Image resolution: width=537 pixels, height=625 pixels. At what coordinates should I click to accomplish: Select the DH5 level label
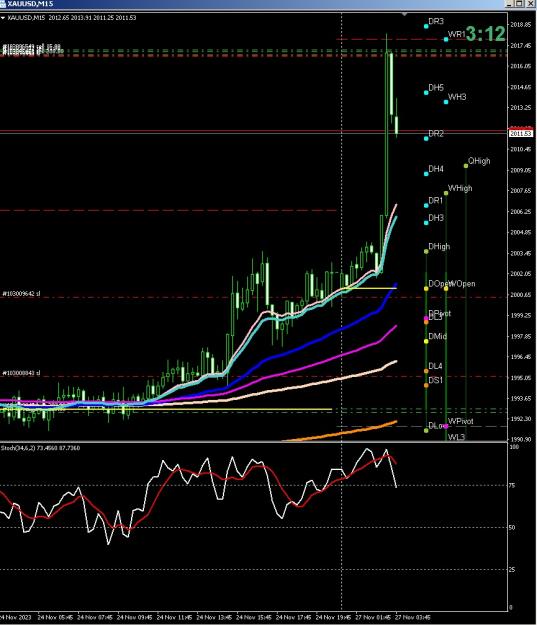click(x=436, y=88)
